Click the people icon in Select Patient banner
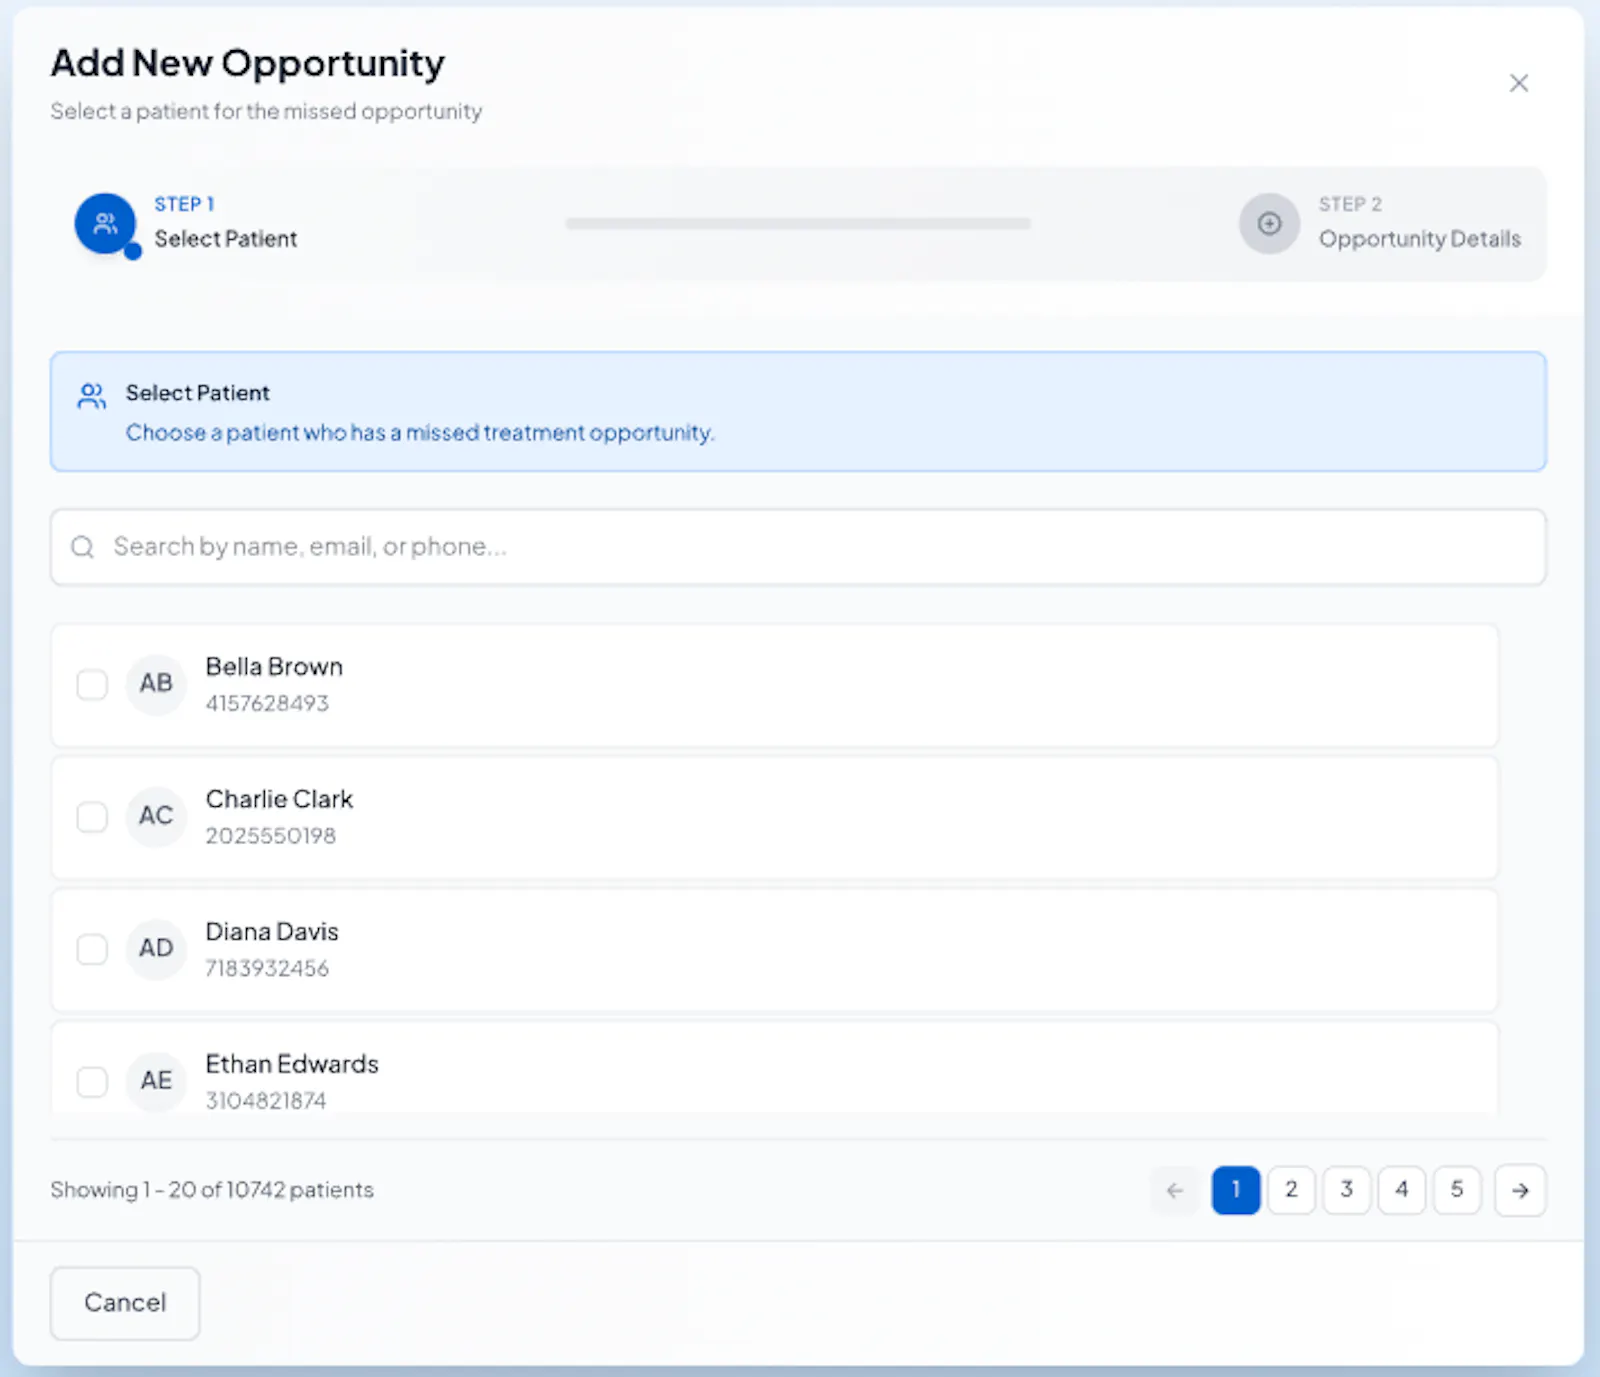Screen dimensions: 1600x1377 point(92,396)
